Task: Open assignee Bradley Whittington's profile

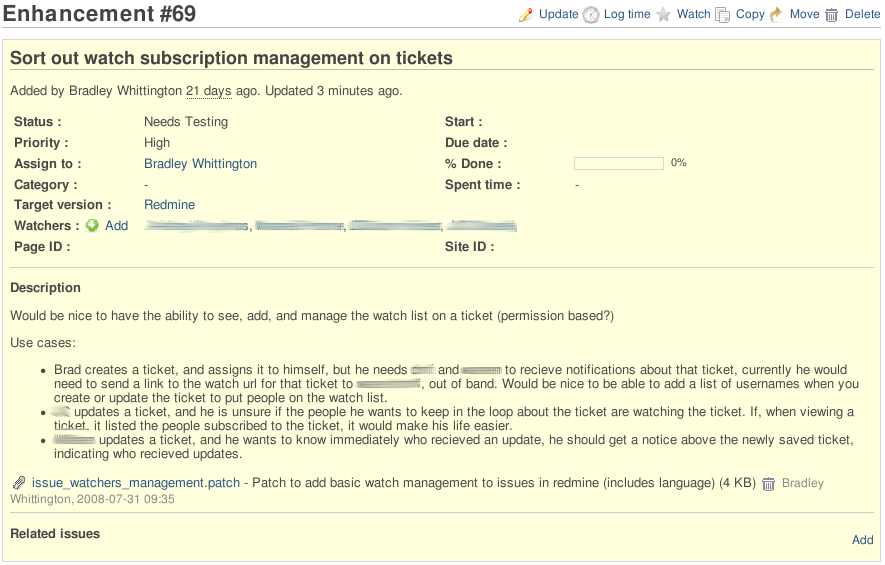Action: (x=200, y=164)
